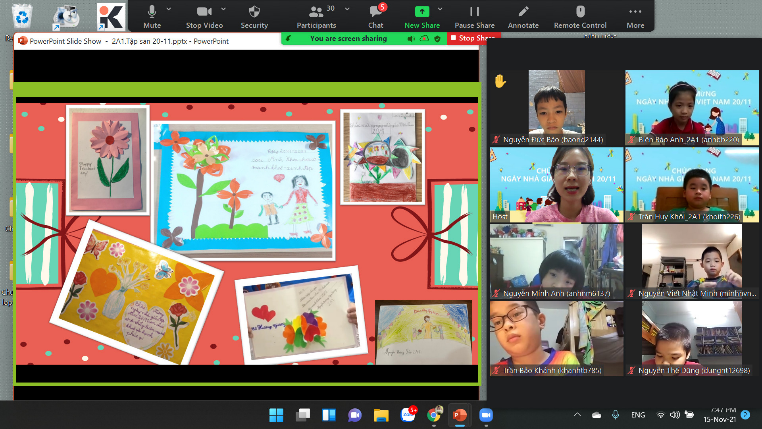
Task: Mute the microphone in Zoom toolbar
Action: (x=152, y=15)
